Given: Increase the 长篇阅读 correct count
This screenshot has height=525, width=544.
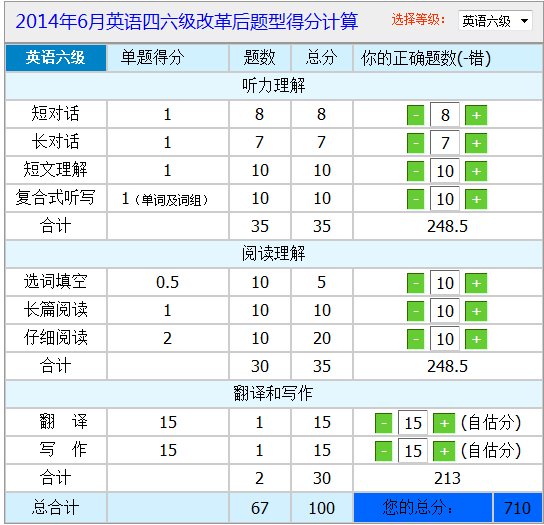Looking at the screenshot, I should 476,311.
